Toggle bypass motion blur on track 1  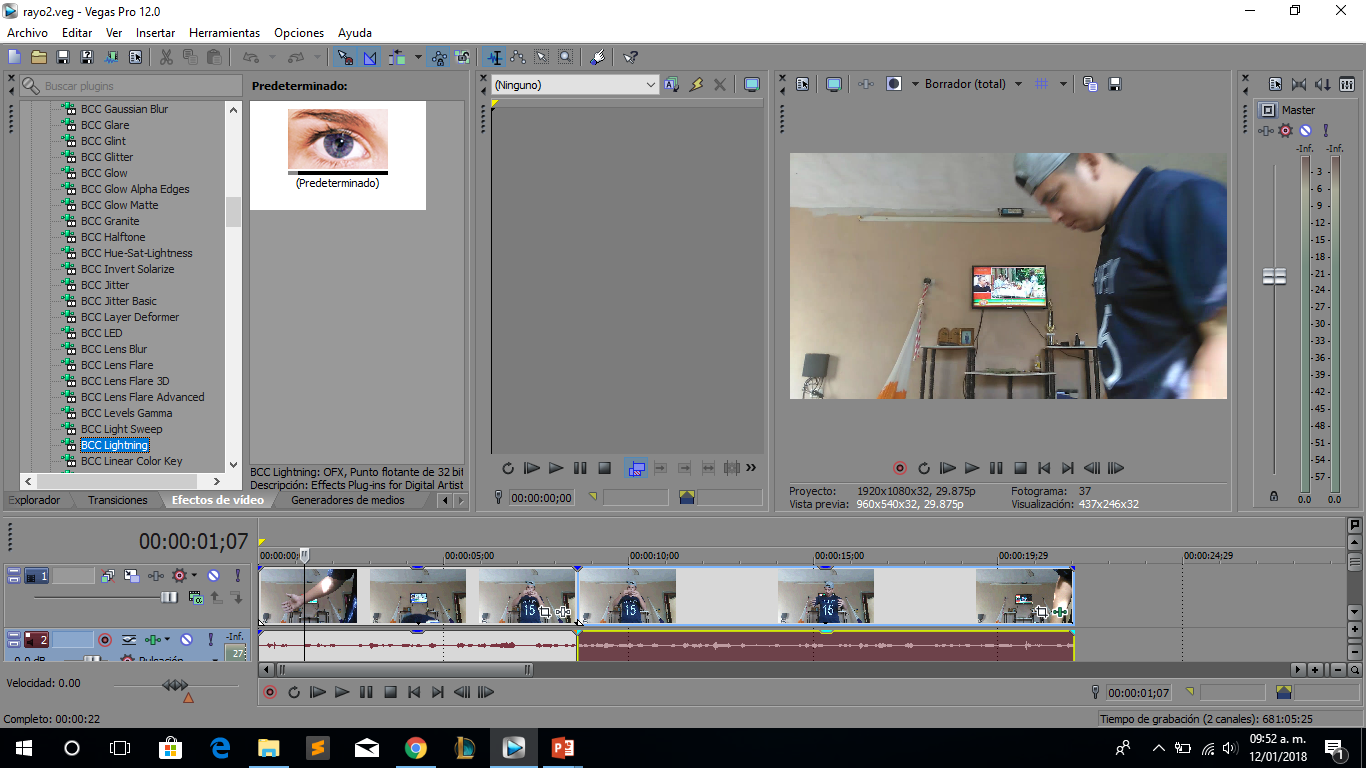(108, 576)
